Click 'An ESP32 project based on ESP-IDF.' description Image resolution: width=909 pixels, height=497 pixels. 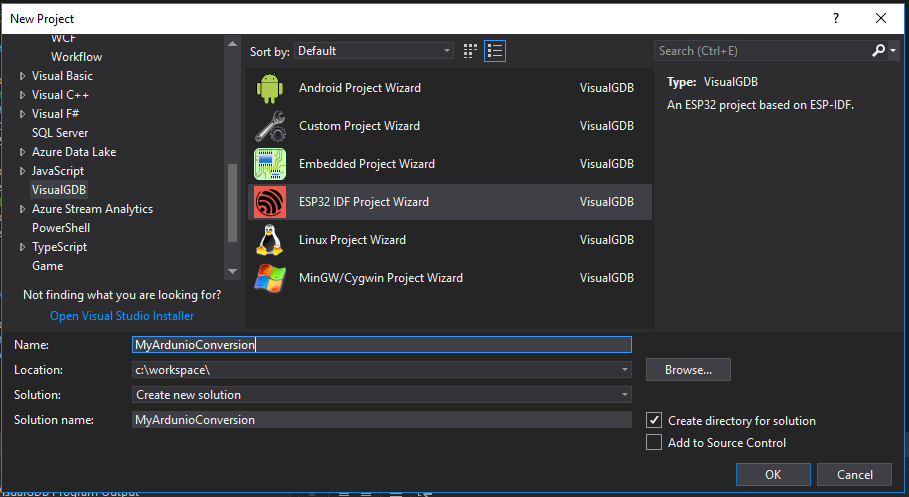pyautogui.click(x=761, y=105)
